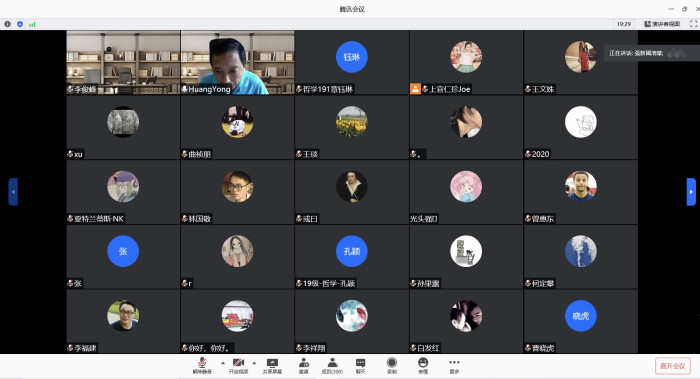The image size is (700, 379).
Task: Click the pink anime avatar of 光头强
Action: point(466,186)
